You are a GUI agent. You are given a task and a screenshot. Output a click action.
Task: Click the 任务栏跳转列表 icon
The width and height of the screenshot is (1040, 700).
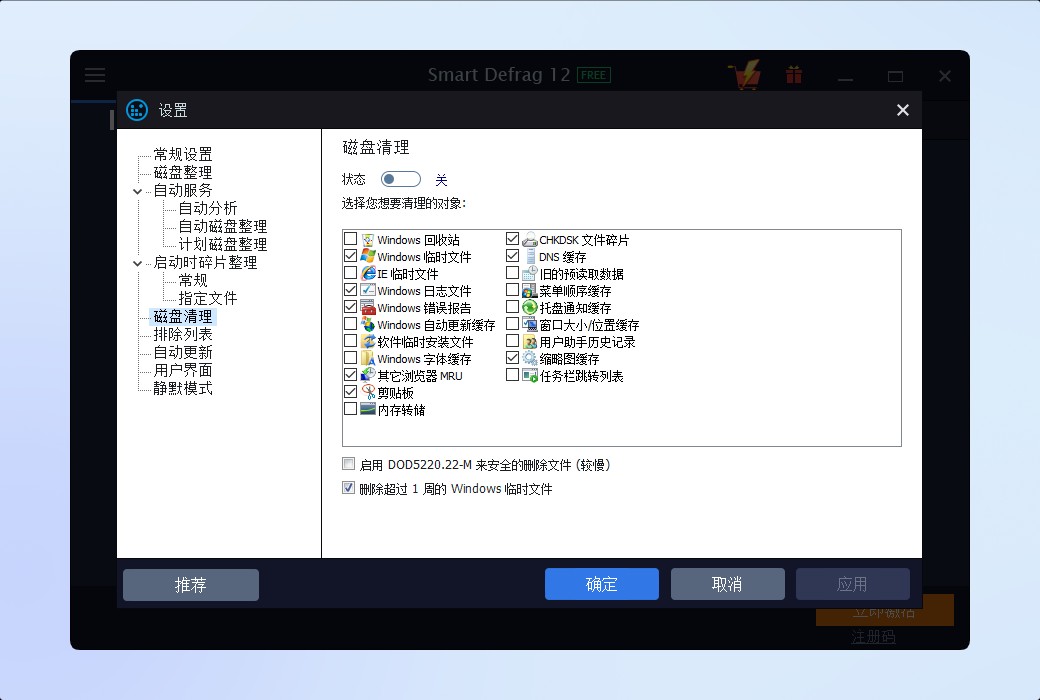(529, 376)
